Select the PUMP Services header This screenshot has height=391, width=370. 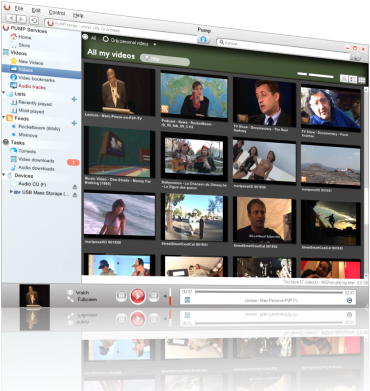(25, 29)
